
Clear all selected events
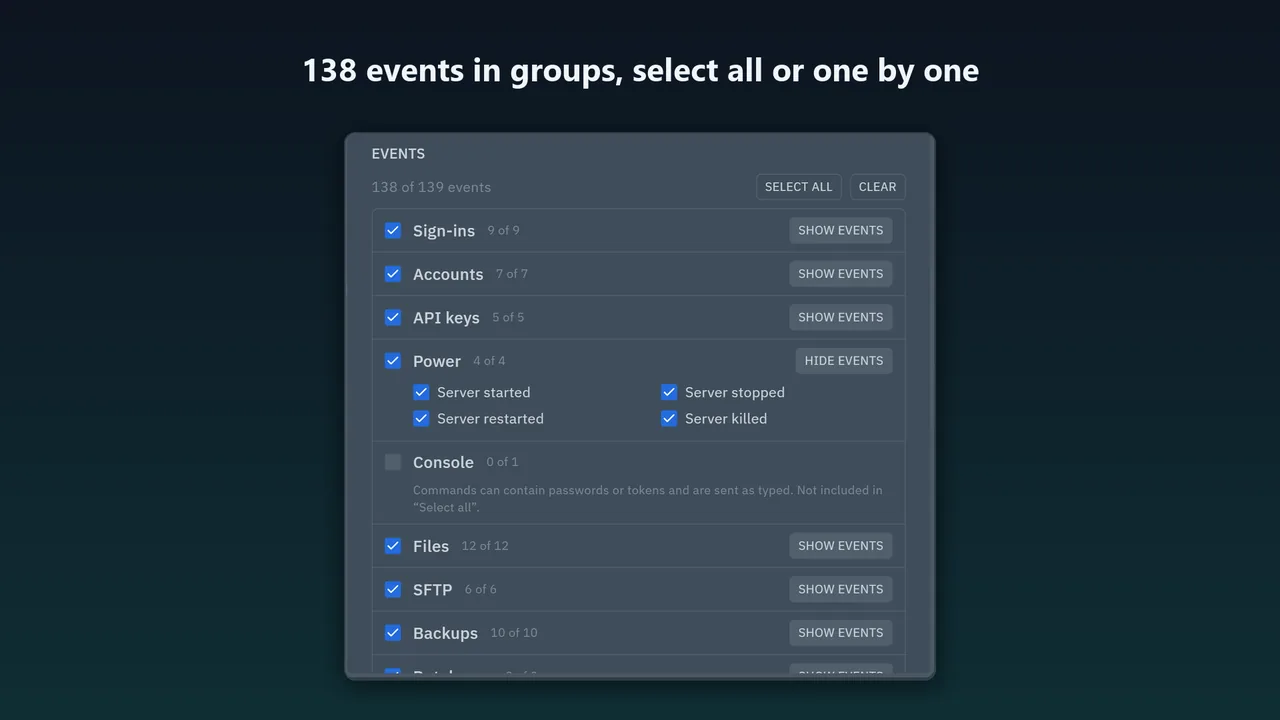pyautogui.click(x=877, y=187)
